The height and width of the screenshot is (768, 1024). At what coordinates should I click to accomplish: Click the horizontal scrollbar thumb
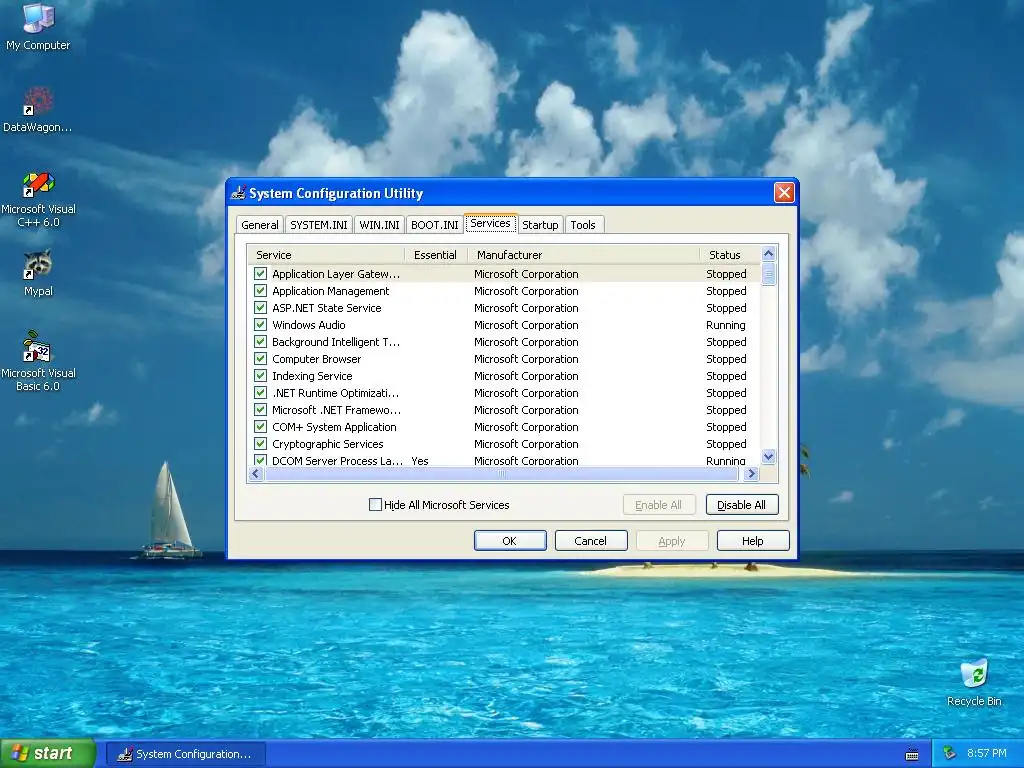click(502, 473)
